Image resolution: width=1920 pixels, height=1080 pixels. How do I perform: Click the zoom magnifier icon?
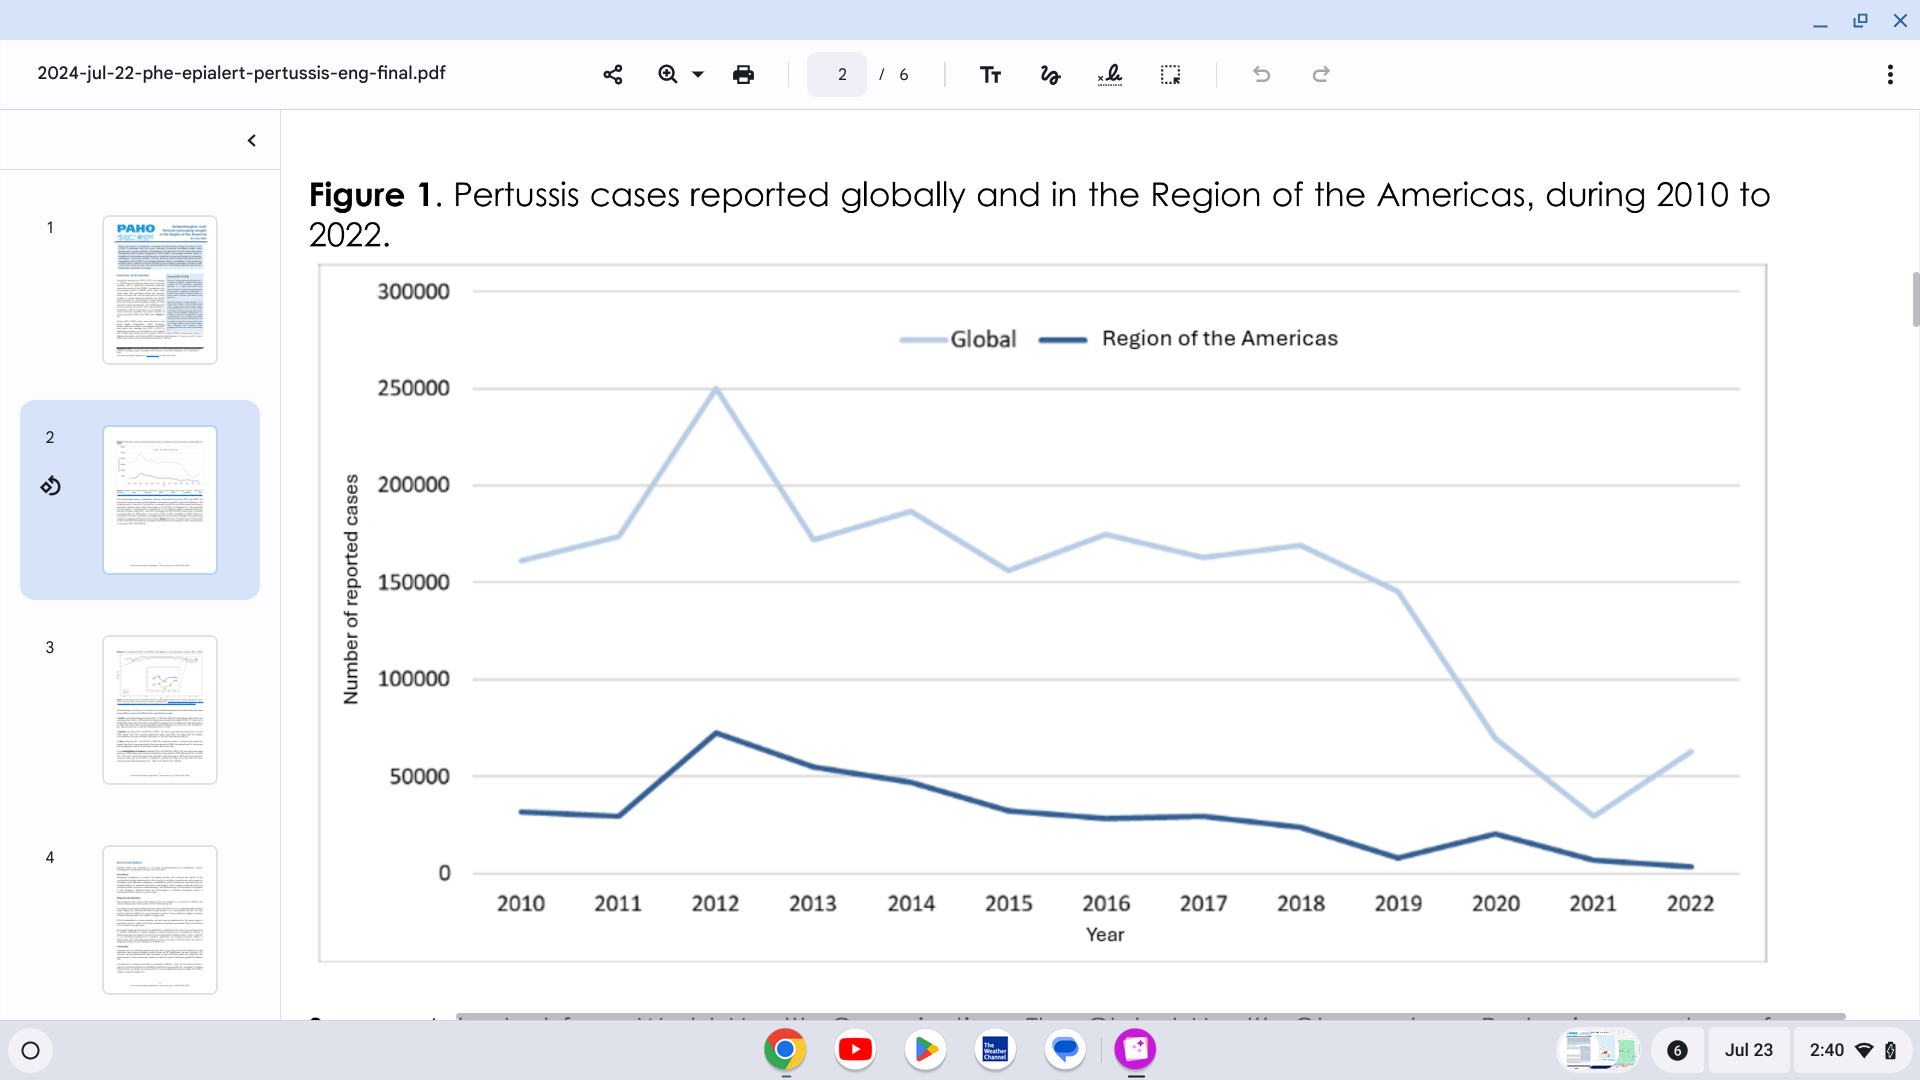[x=667, y=74]
